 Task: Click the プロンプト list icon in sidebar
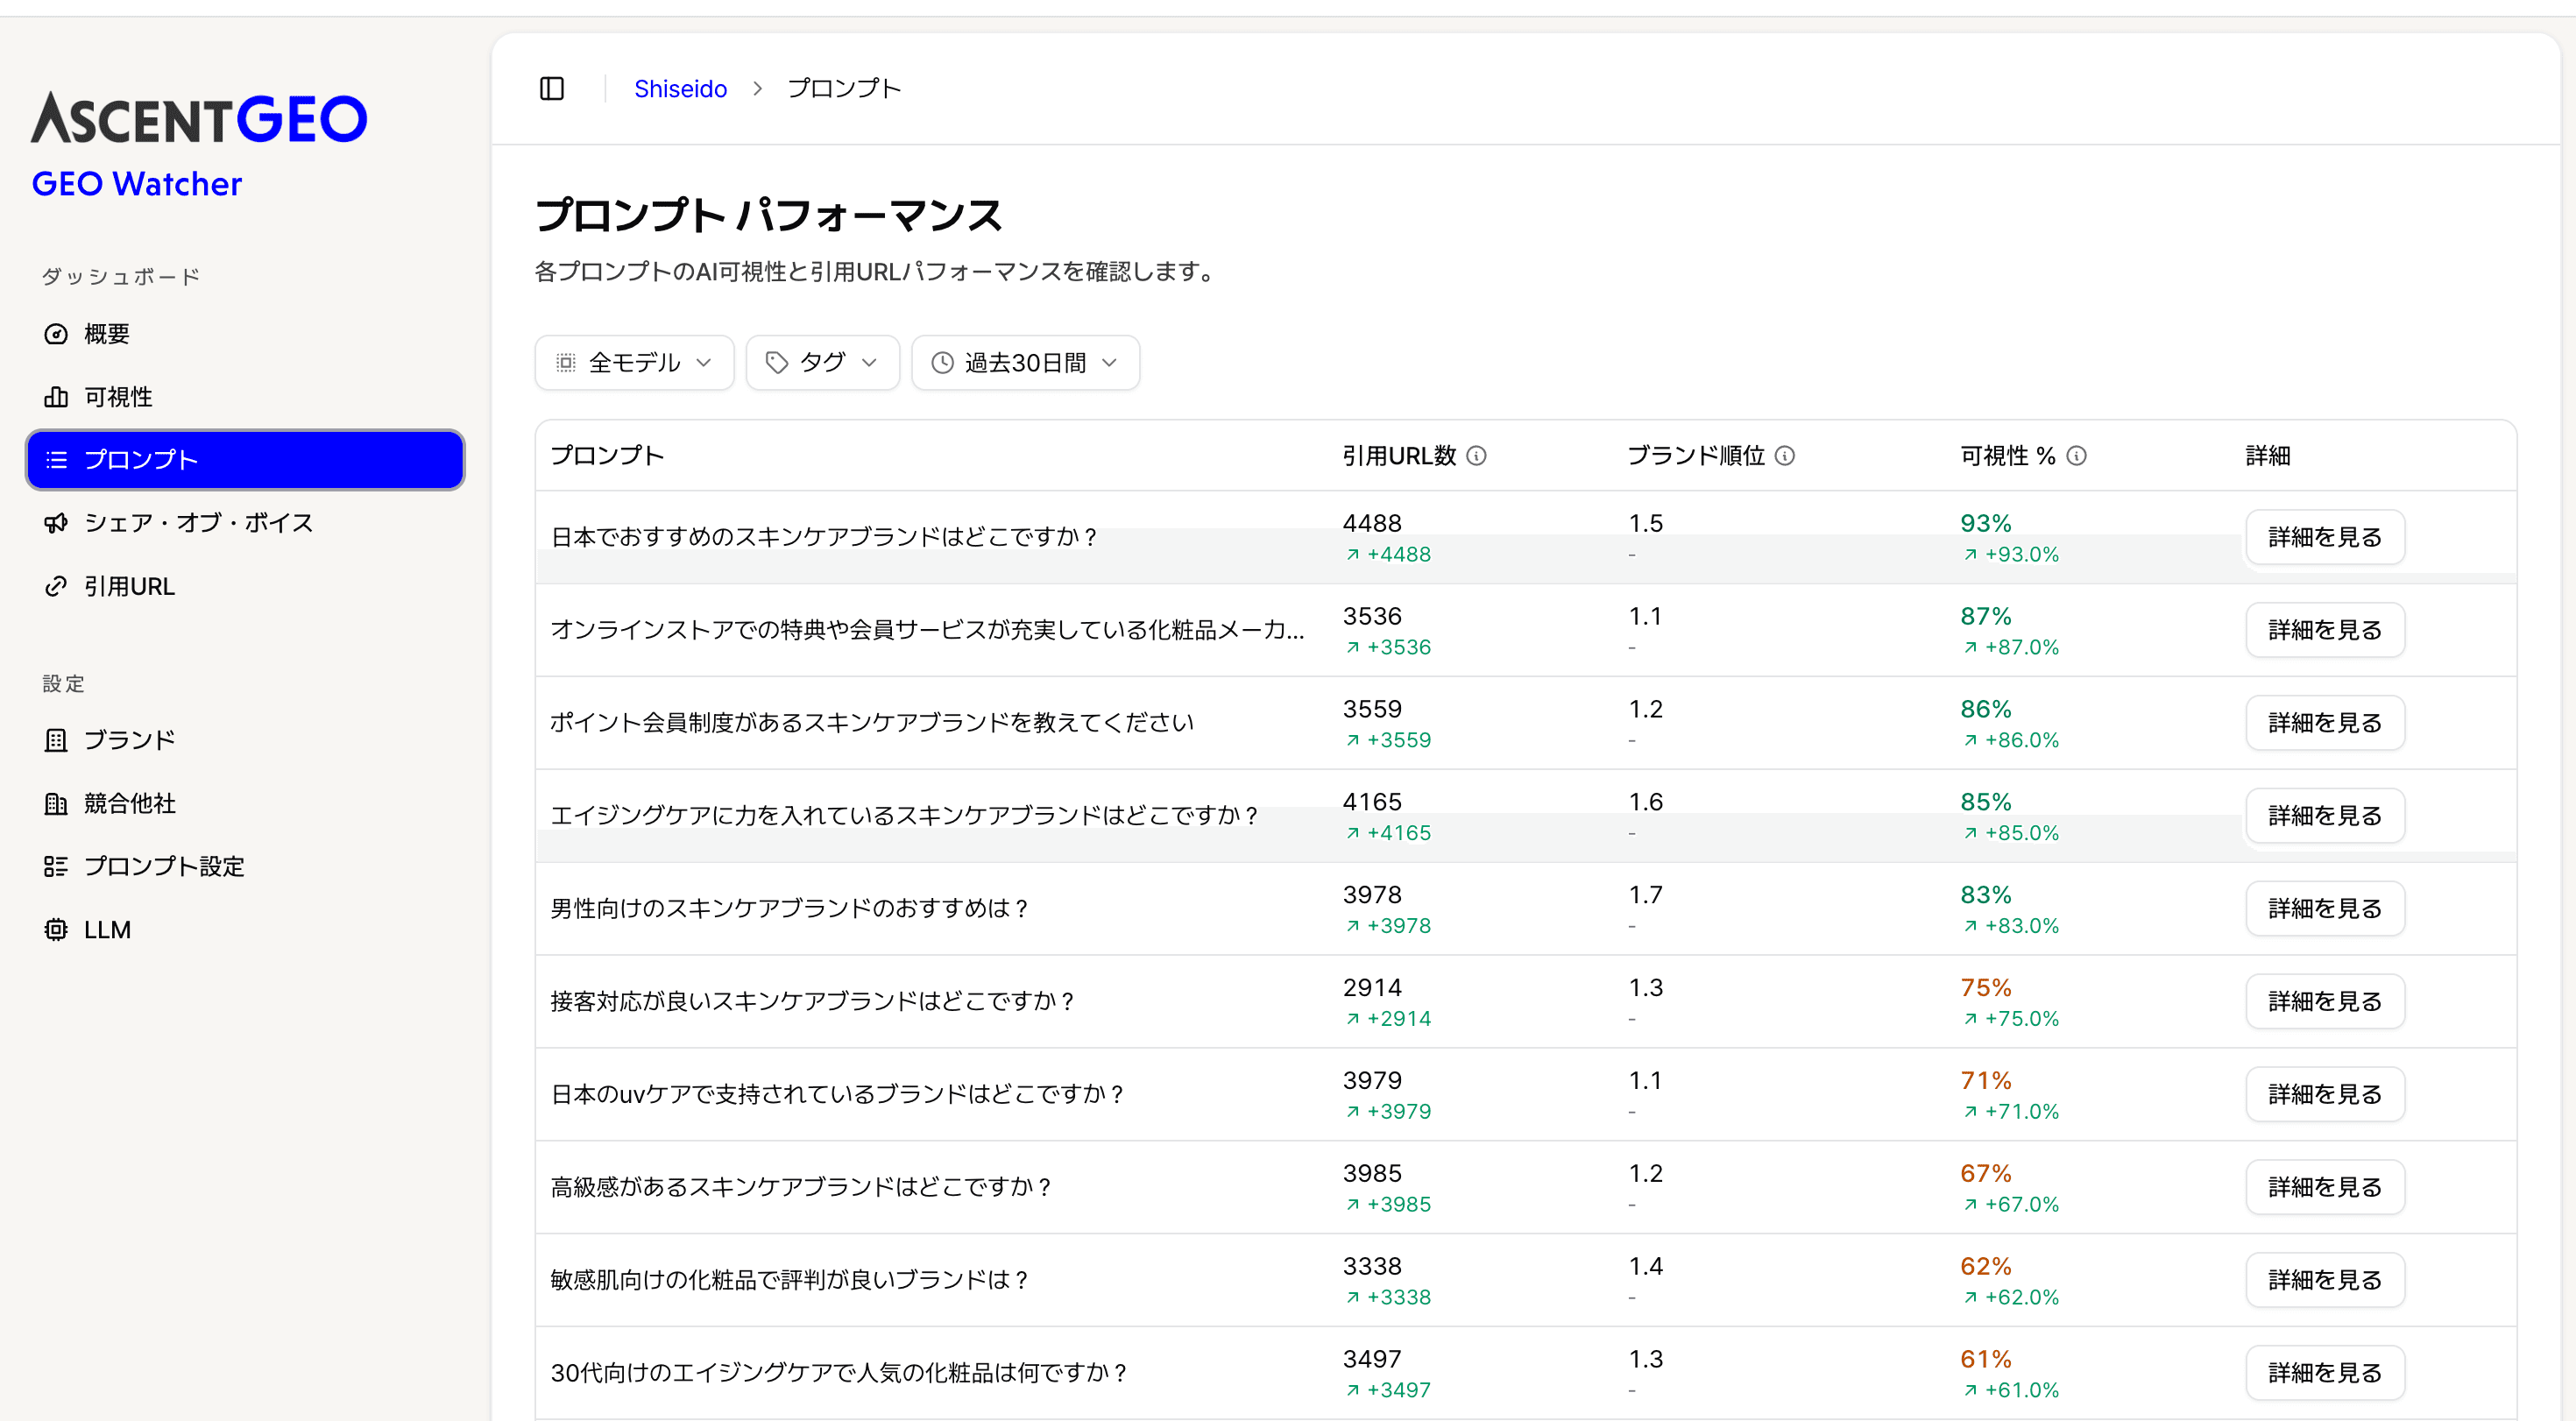[56, 460]
